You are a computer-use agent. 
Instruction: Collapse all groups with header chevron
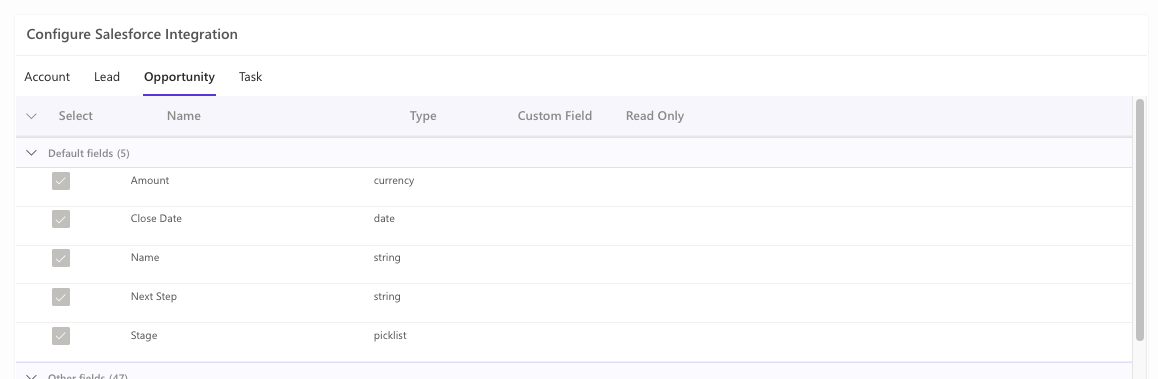pos(31,116)
